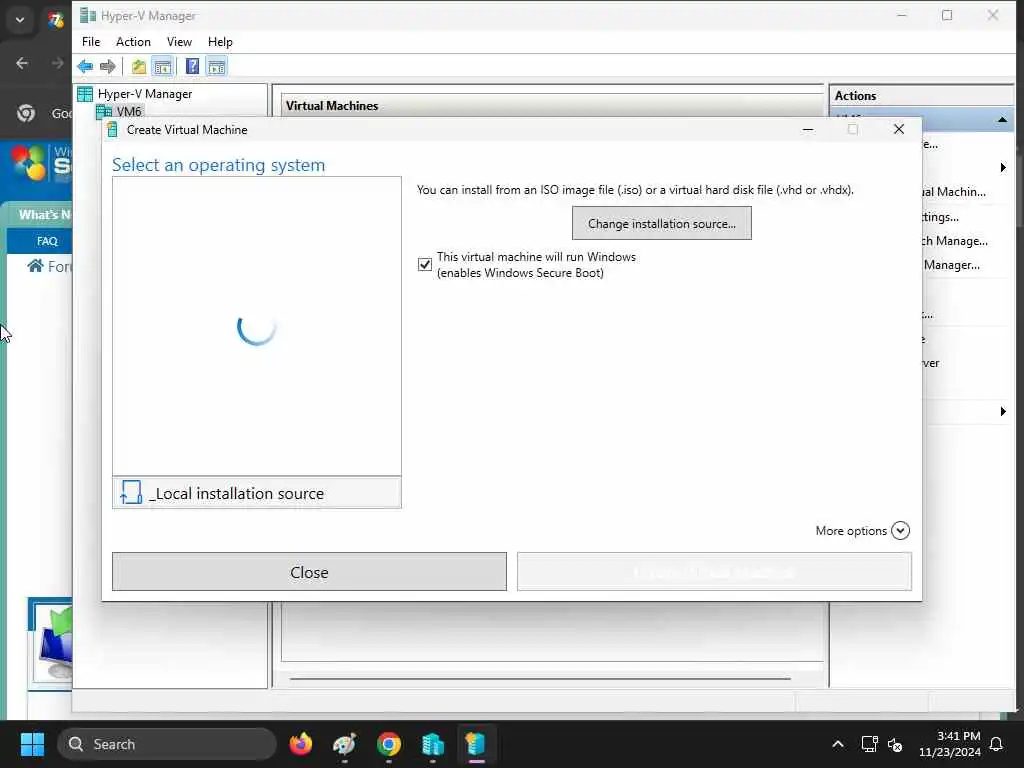Show hidden system tray icons
1024x768 pixels.
click(x=838, y=744)
